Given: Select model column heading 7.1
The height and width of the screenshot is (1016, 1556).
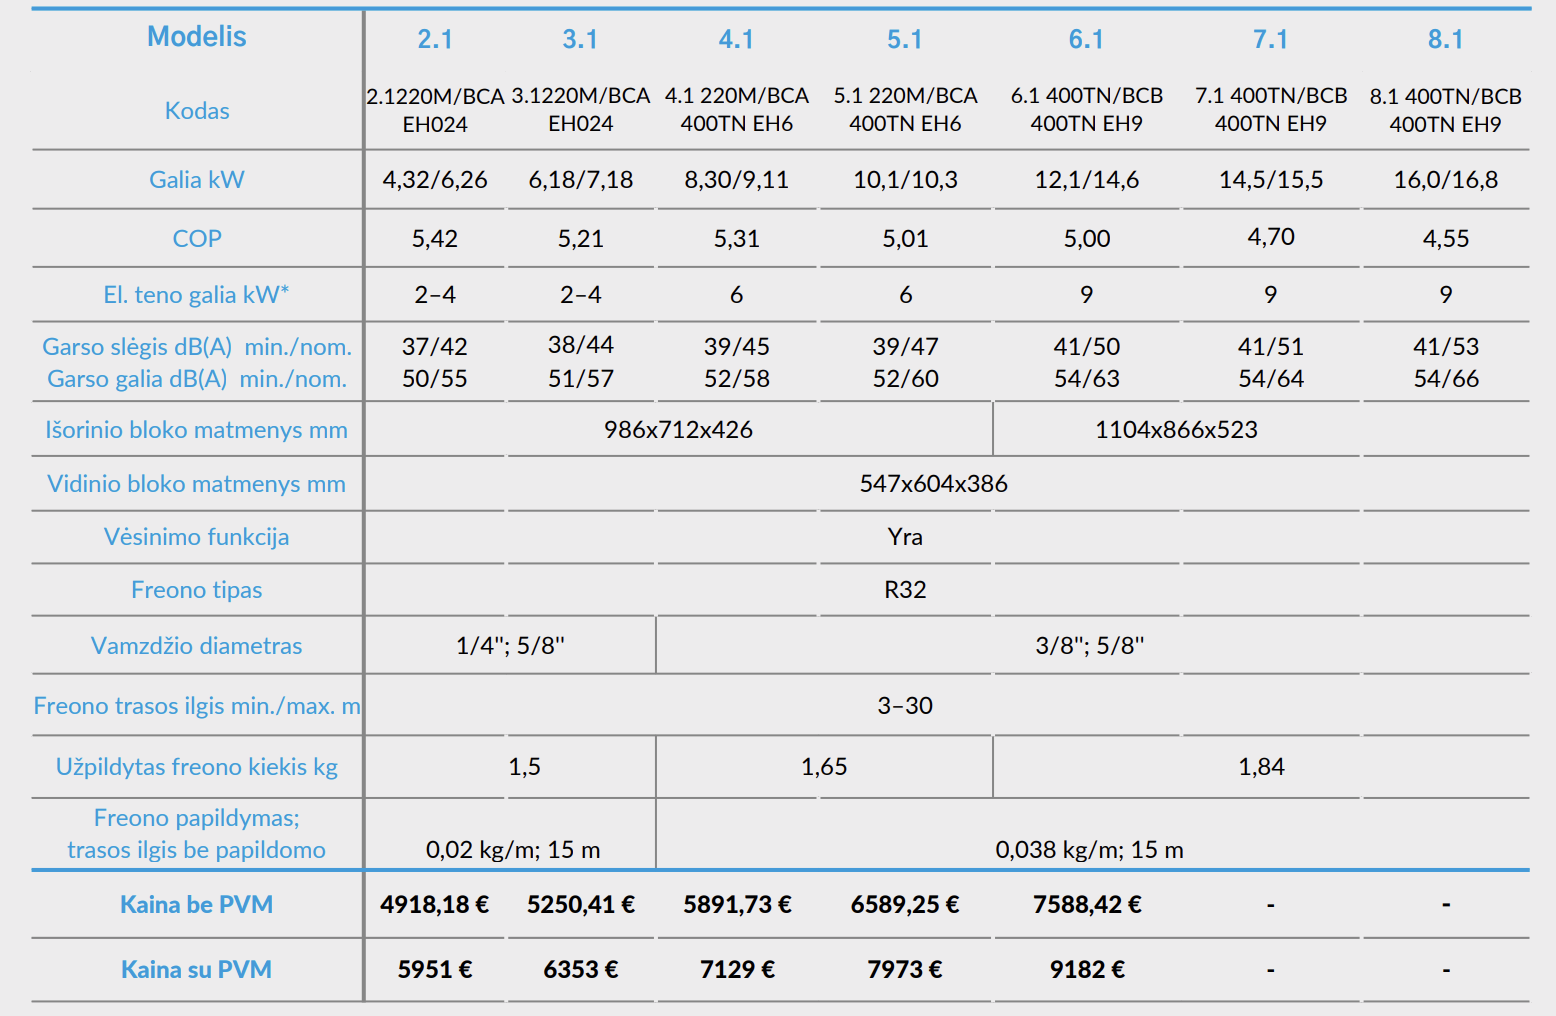Looking at the screenshot, I should click(x=1270, y=39).
